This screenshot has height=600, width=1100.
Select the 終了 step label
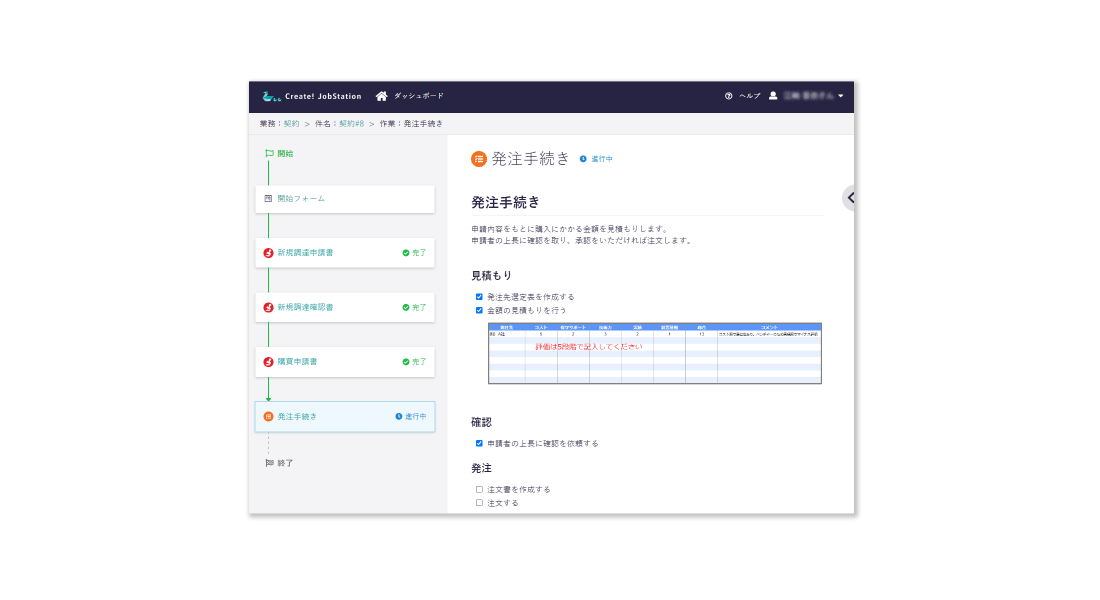click(285, 463)
